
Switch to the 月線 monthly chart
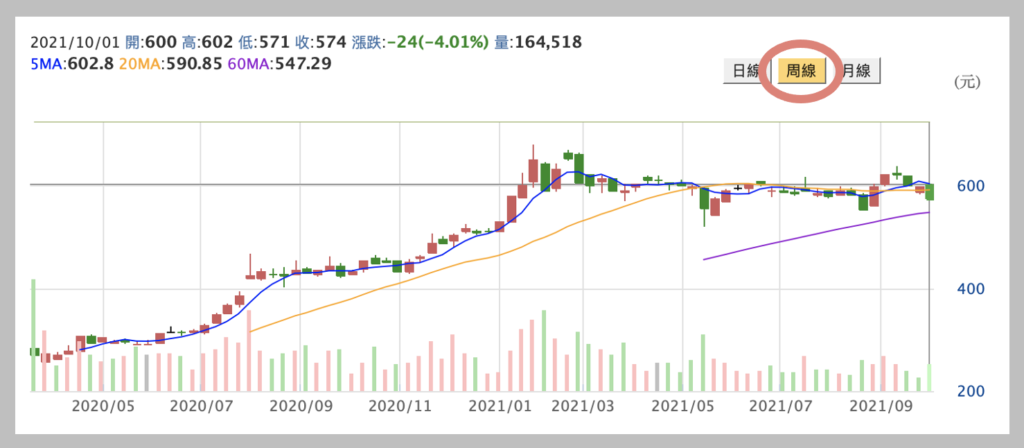pos(858,71)
